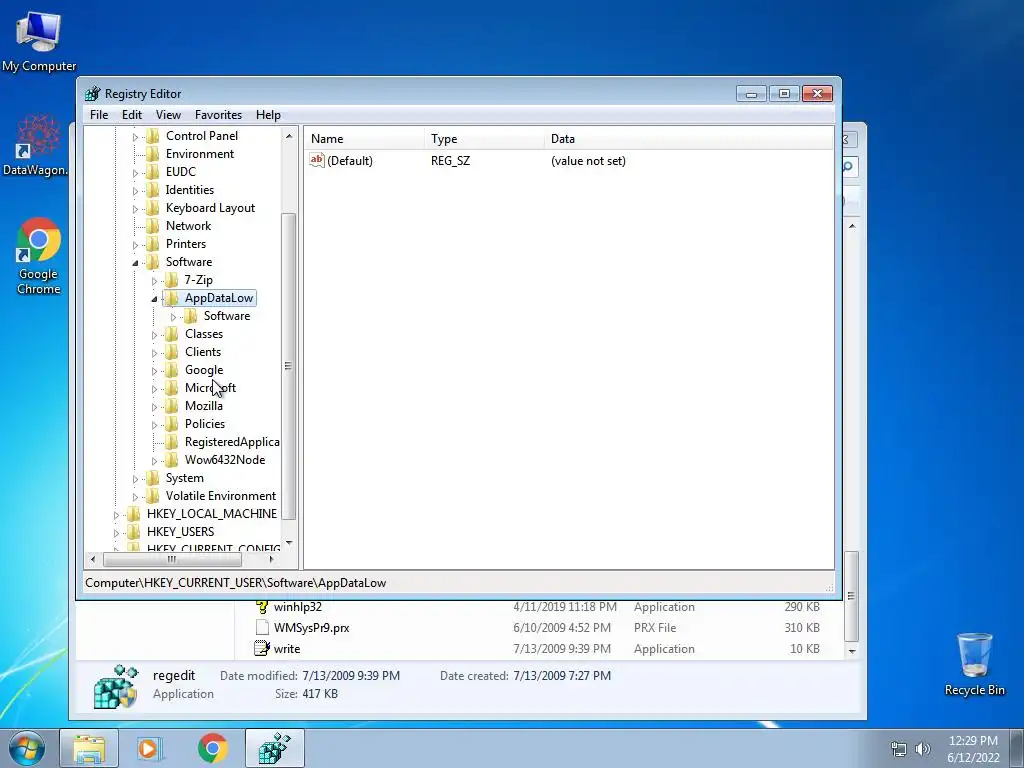Click the tree horizontal scroll right arrow
This screenshot has height=768, width=1024.
(x=272, y=559)
